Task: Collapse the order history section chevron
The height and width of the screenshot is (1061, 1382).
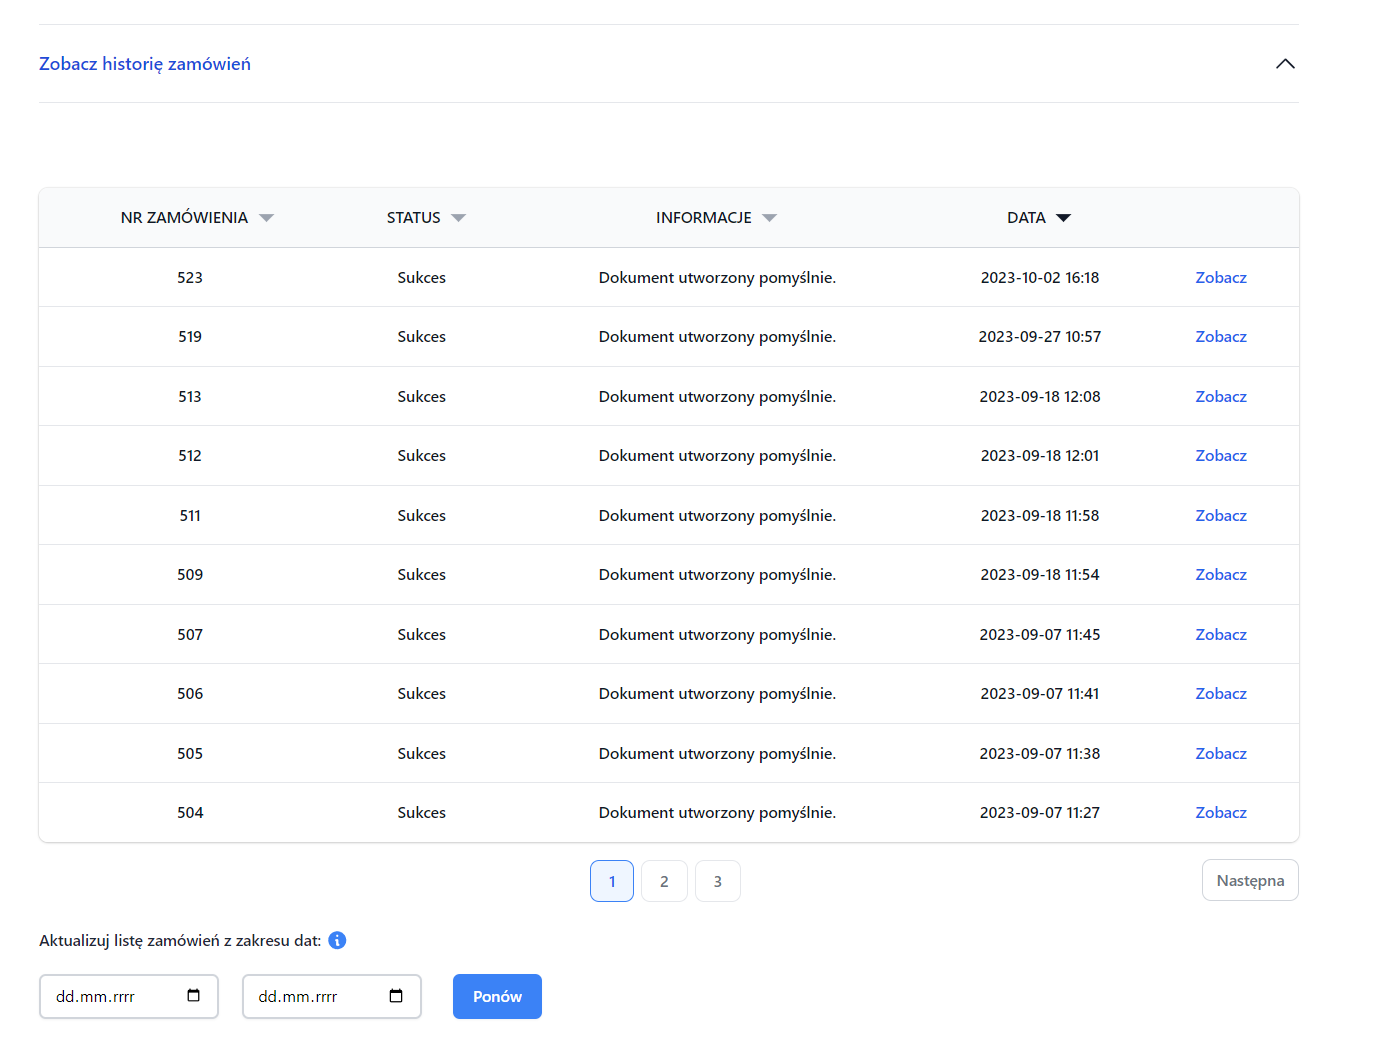Action: coord(1285,64)
